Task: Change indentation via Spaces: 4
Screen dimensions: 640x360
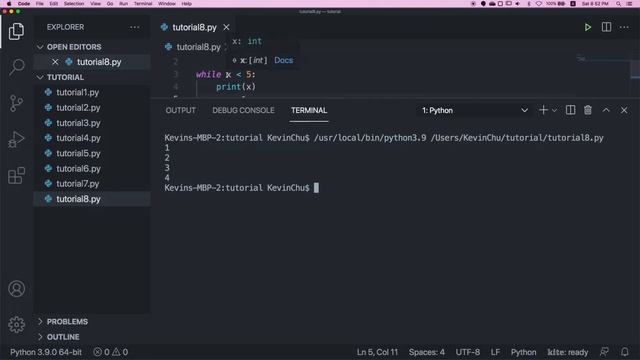Action: point(427,352)
